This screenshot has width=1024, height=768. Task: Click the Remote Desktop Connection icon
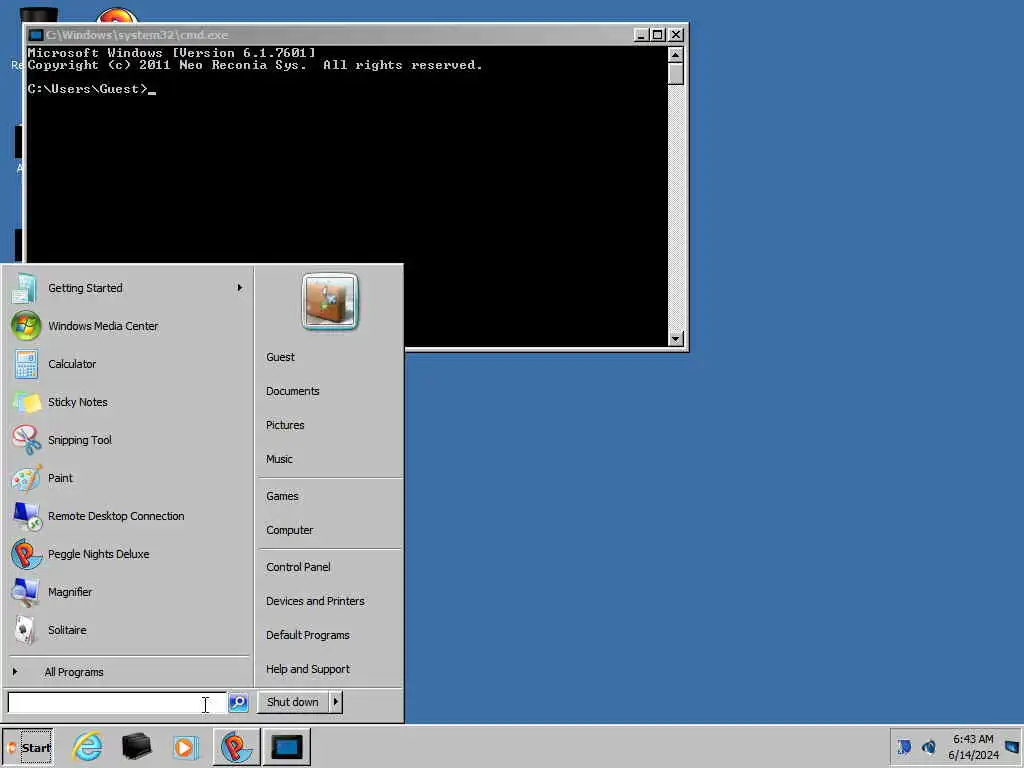coord(26,516)
